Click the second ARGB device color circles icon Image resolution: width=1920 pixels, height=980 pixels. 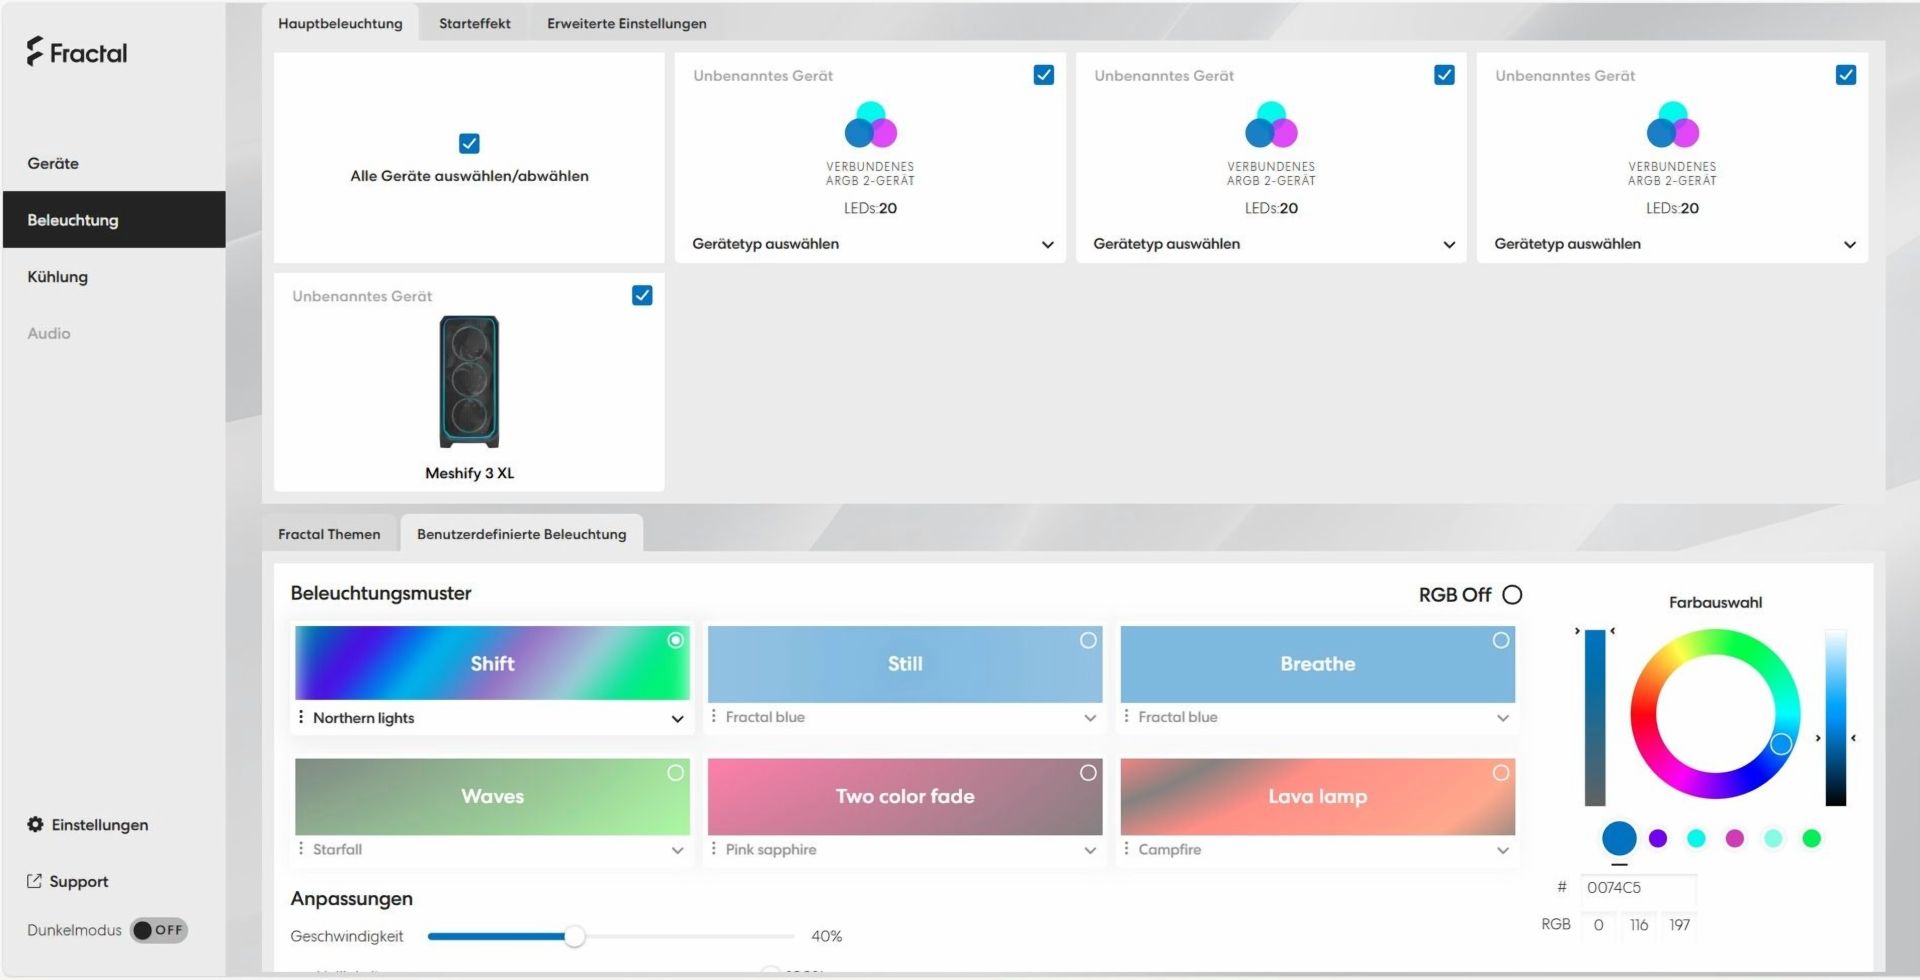point(1271,125)
